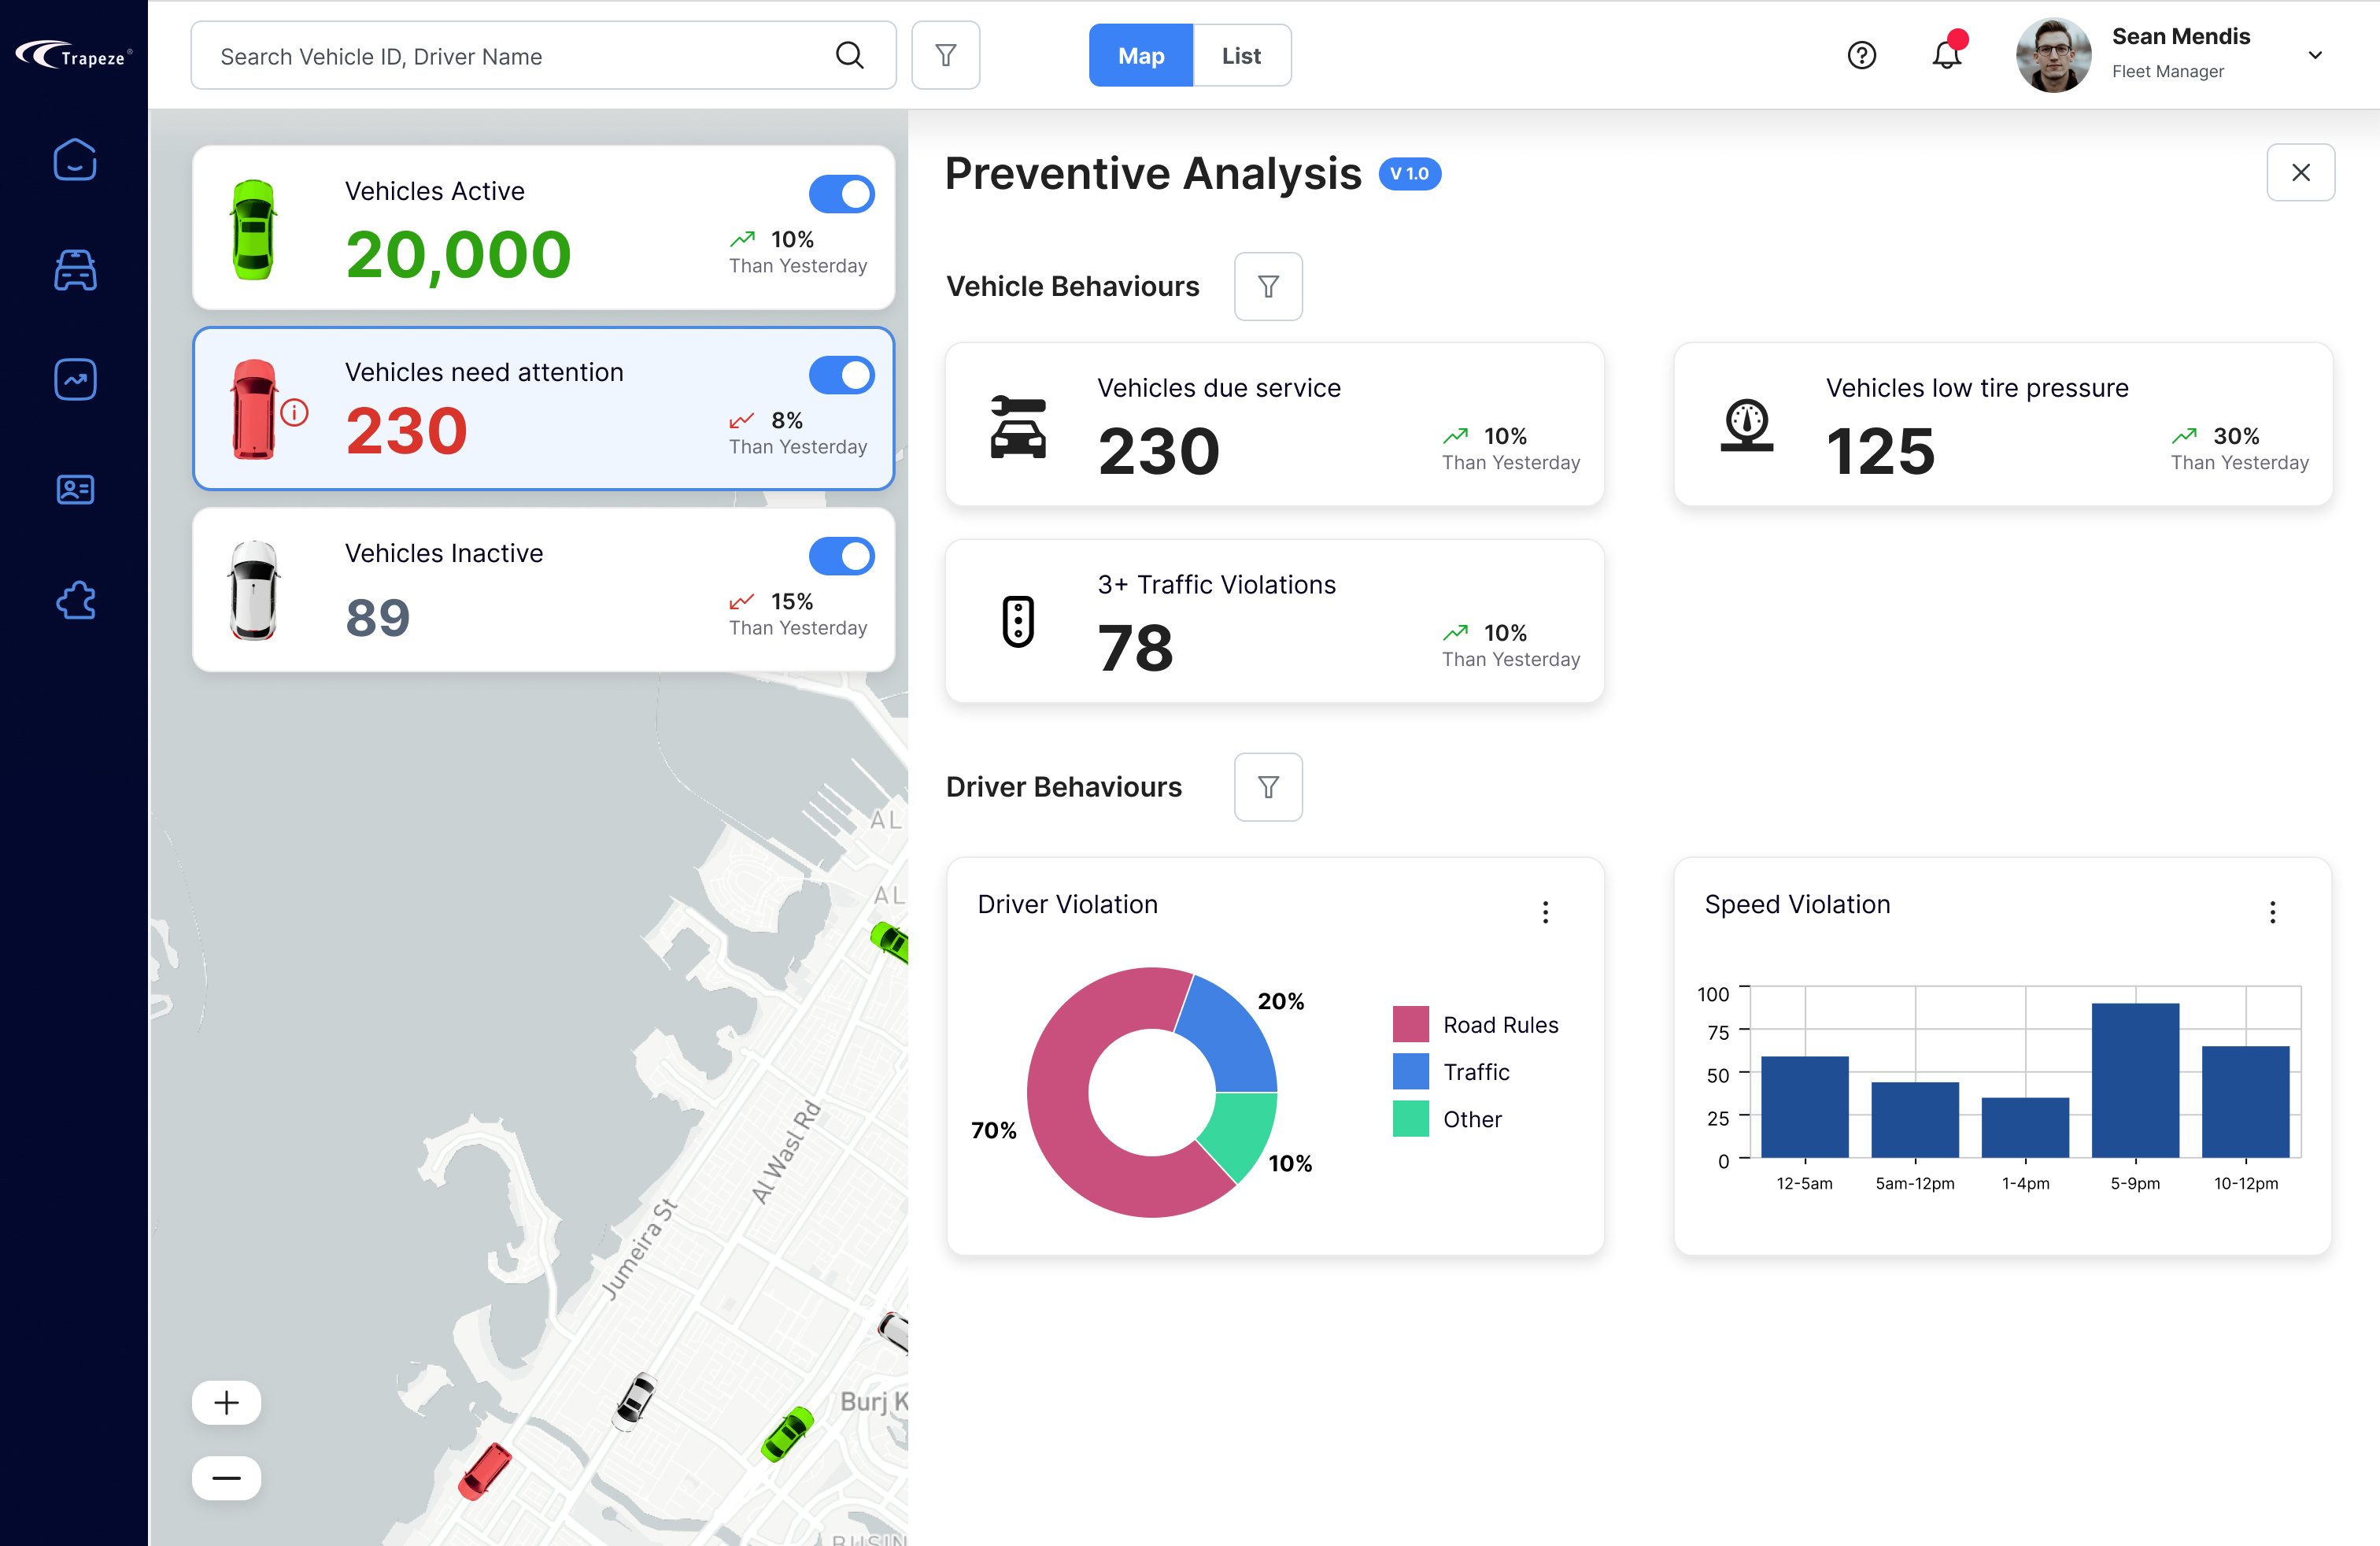Image resolution: width=2380 pixels, height=1546 pixels.
Task: Click the Driver ID card sidebar icon
Action: pyautogui.click(x=75, y=489)
